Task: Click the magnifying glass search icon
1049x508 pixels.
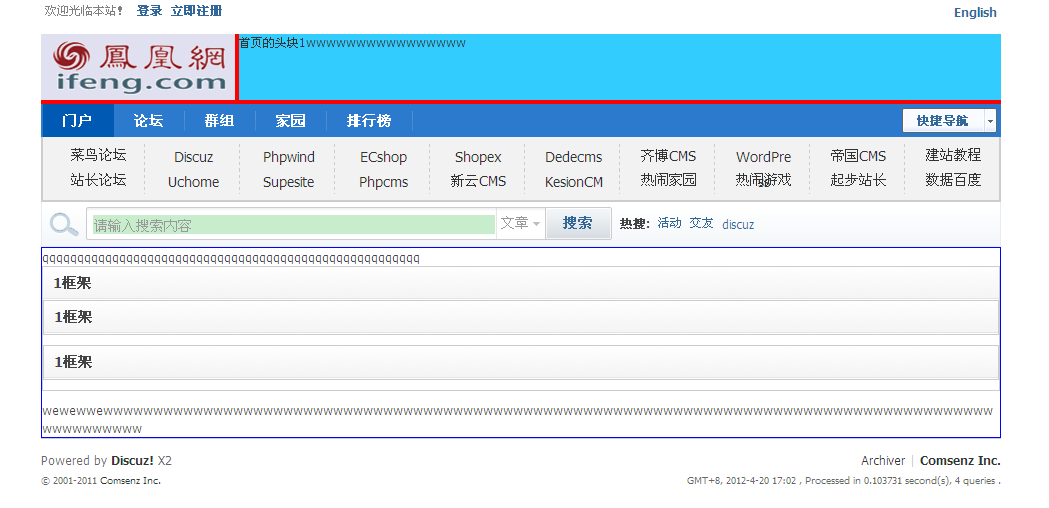Action: coord(64,224)
